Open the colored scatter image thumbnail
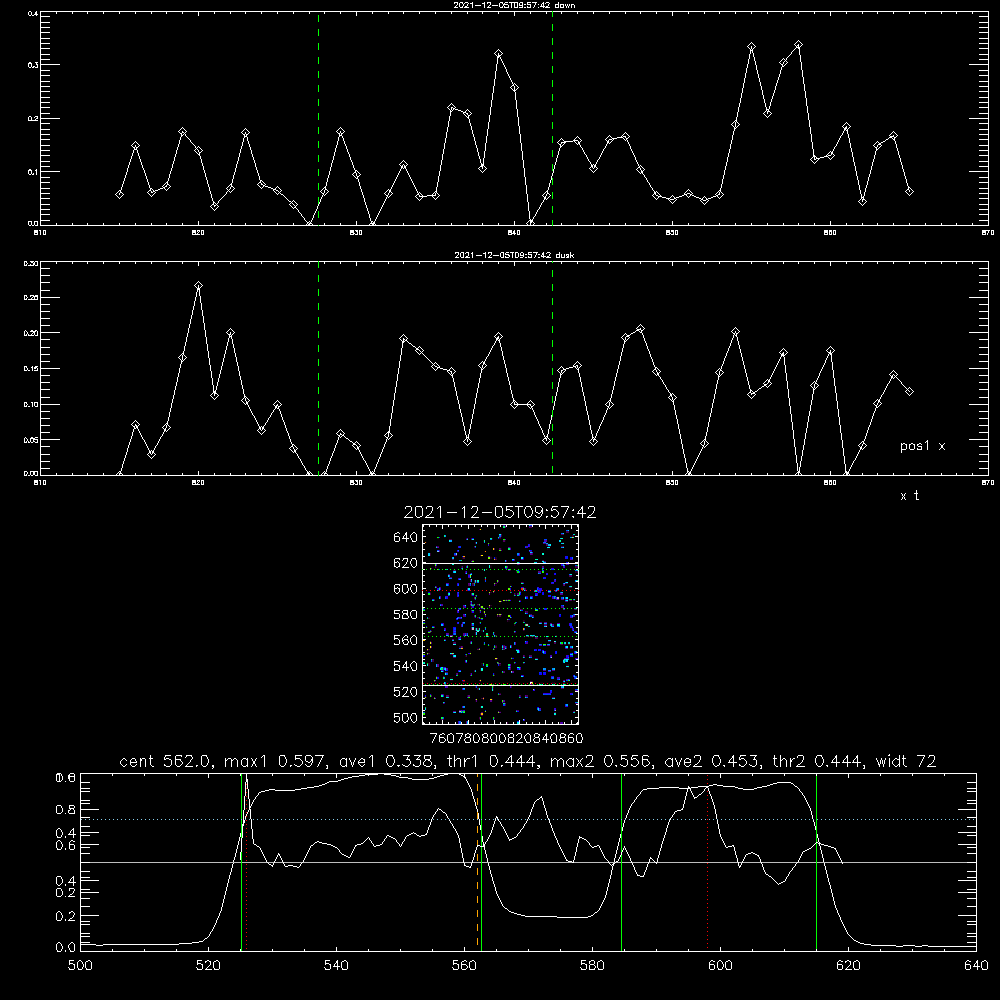 coord(500,624)
